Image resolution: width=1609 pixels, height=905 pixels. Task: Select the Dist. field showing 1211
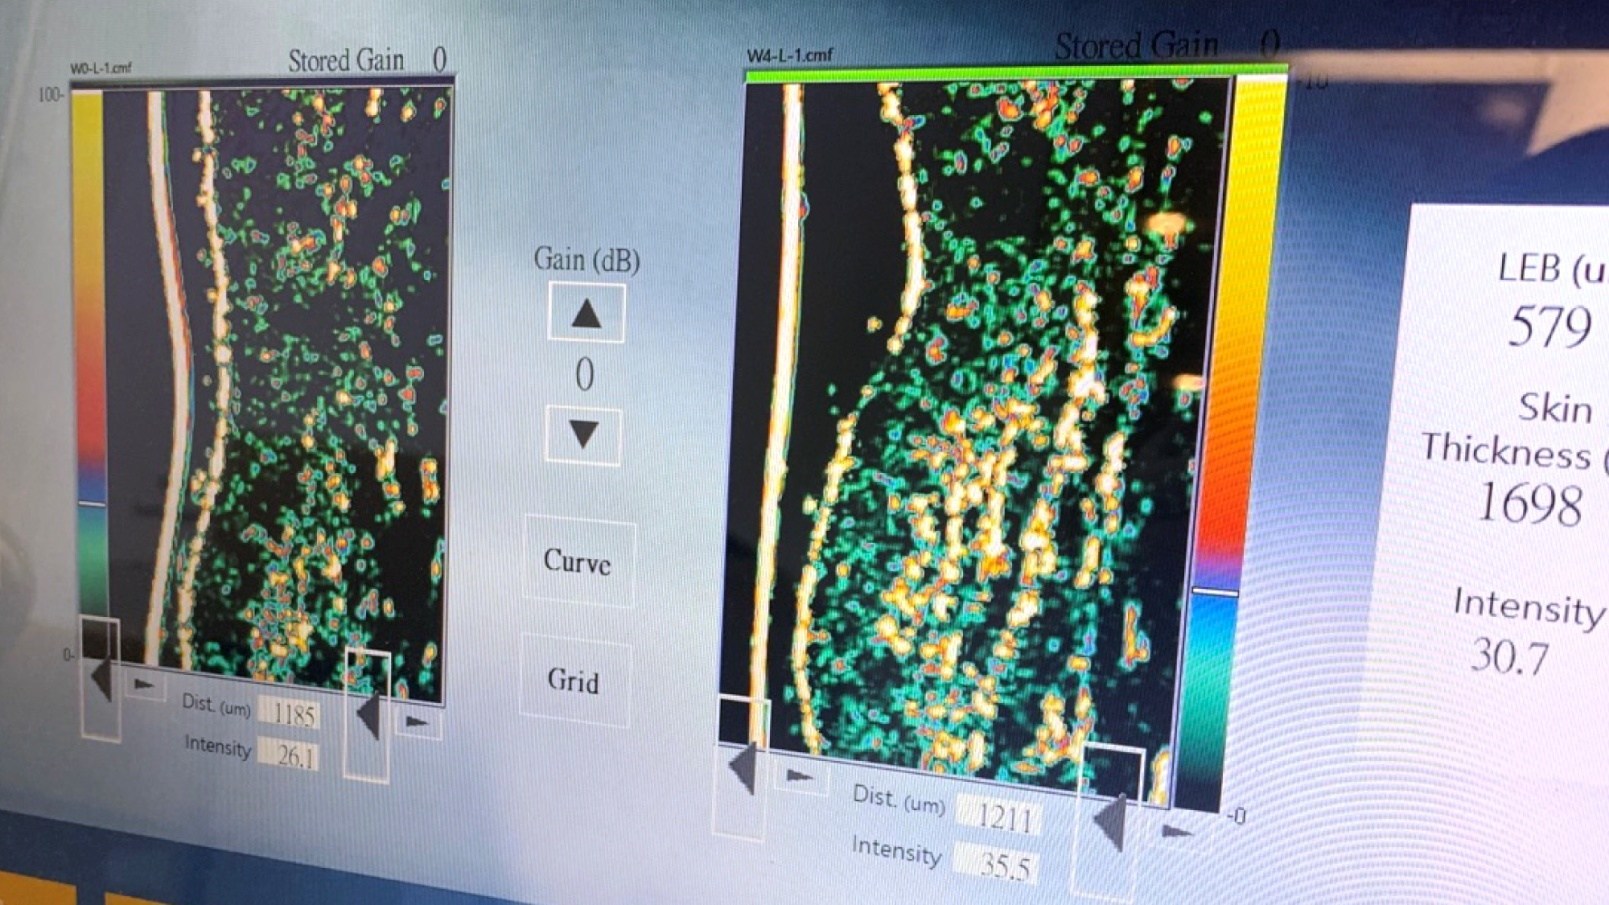1003,818
